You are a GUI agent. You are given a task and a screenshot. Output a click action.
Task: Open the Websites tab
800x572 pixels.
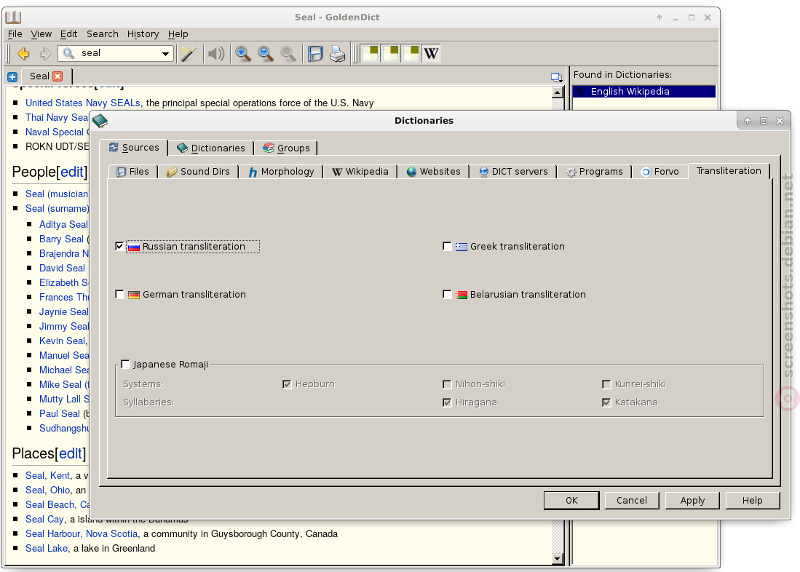pos(434,171)
